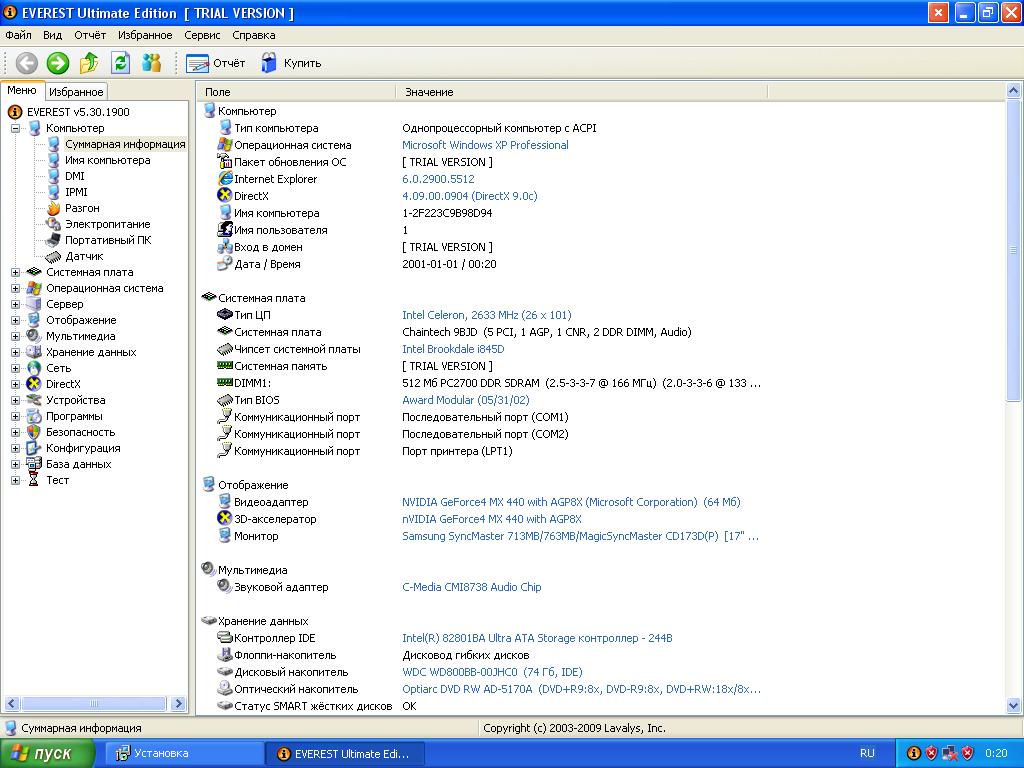
Task: Expand the Устройства tree node
Action: (15, 400)
